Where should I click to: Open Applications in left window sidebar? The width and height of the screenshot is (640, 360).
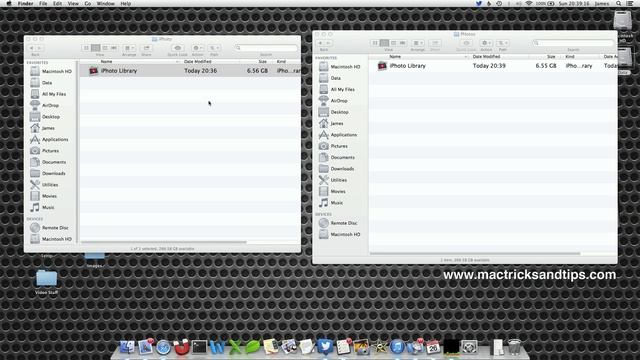pos(49,140)
